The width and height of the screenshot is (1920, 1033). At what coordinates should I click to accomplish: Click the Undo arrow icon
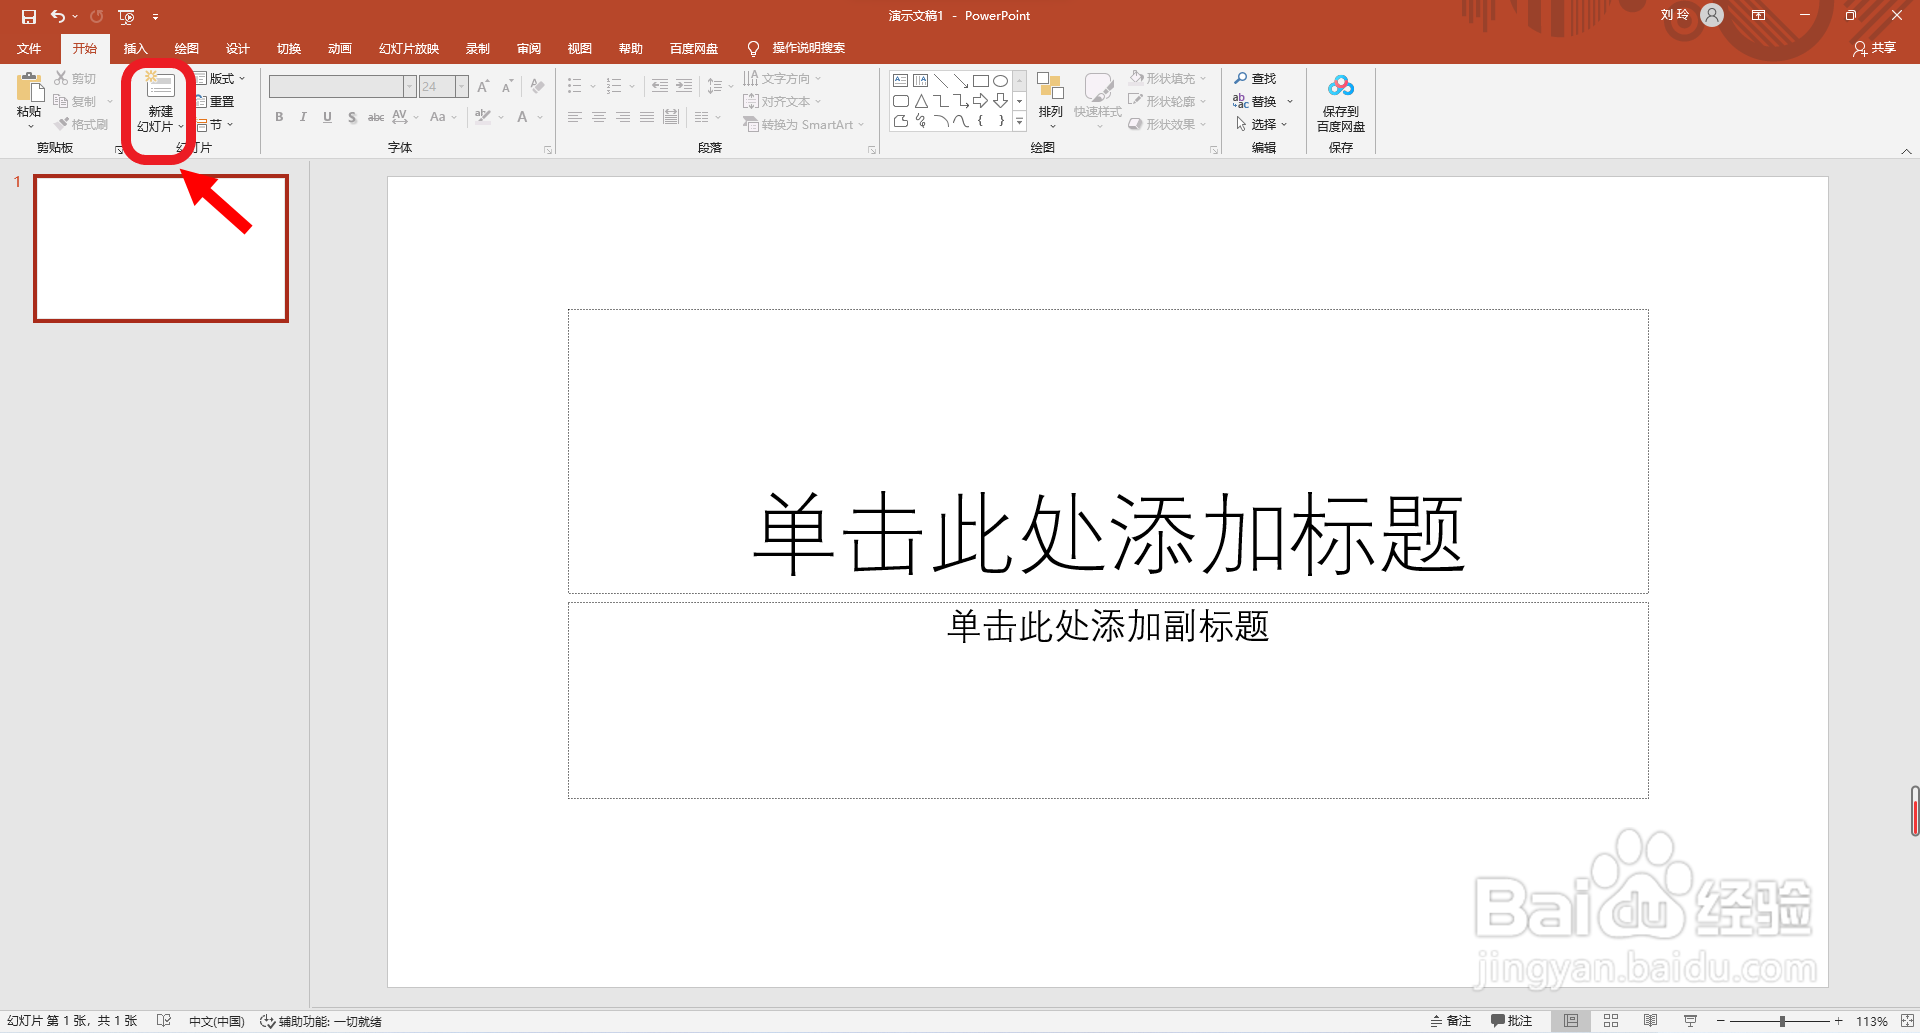tap(58, 16)
